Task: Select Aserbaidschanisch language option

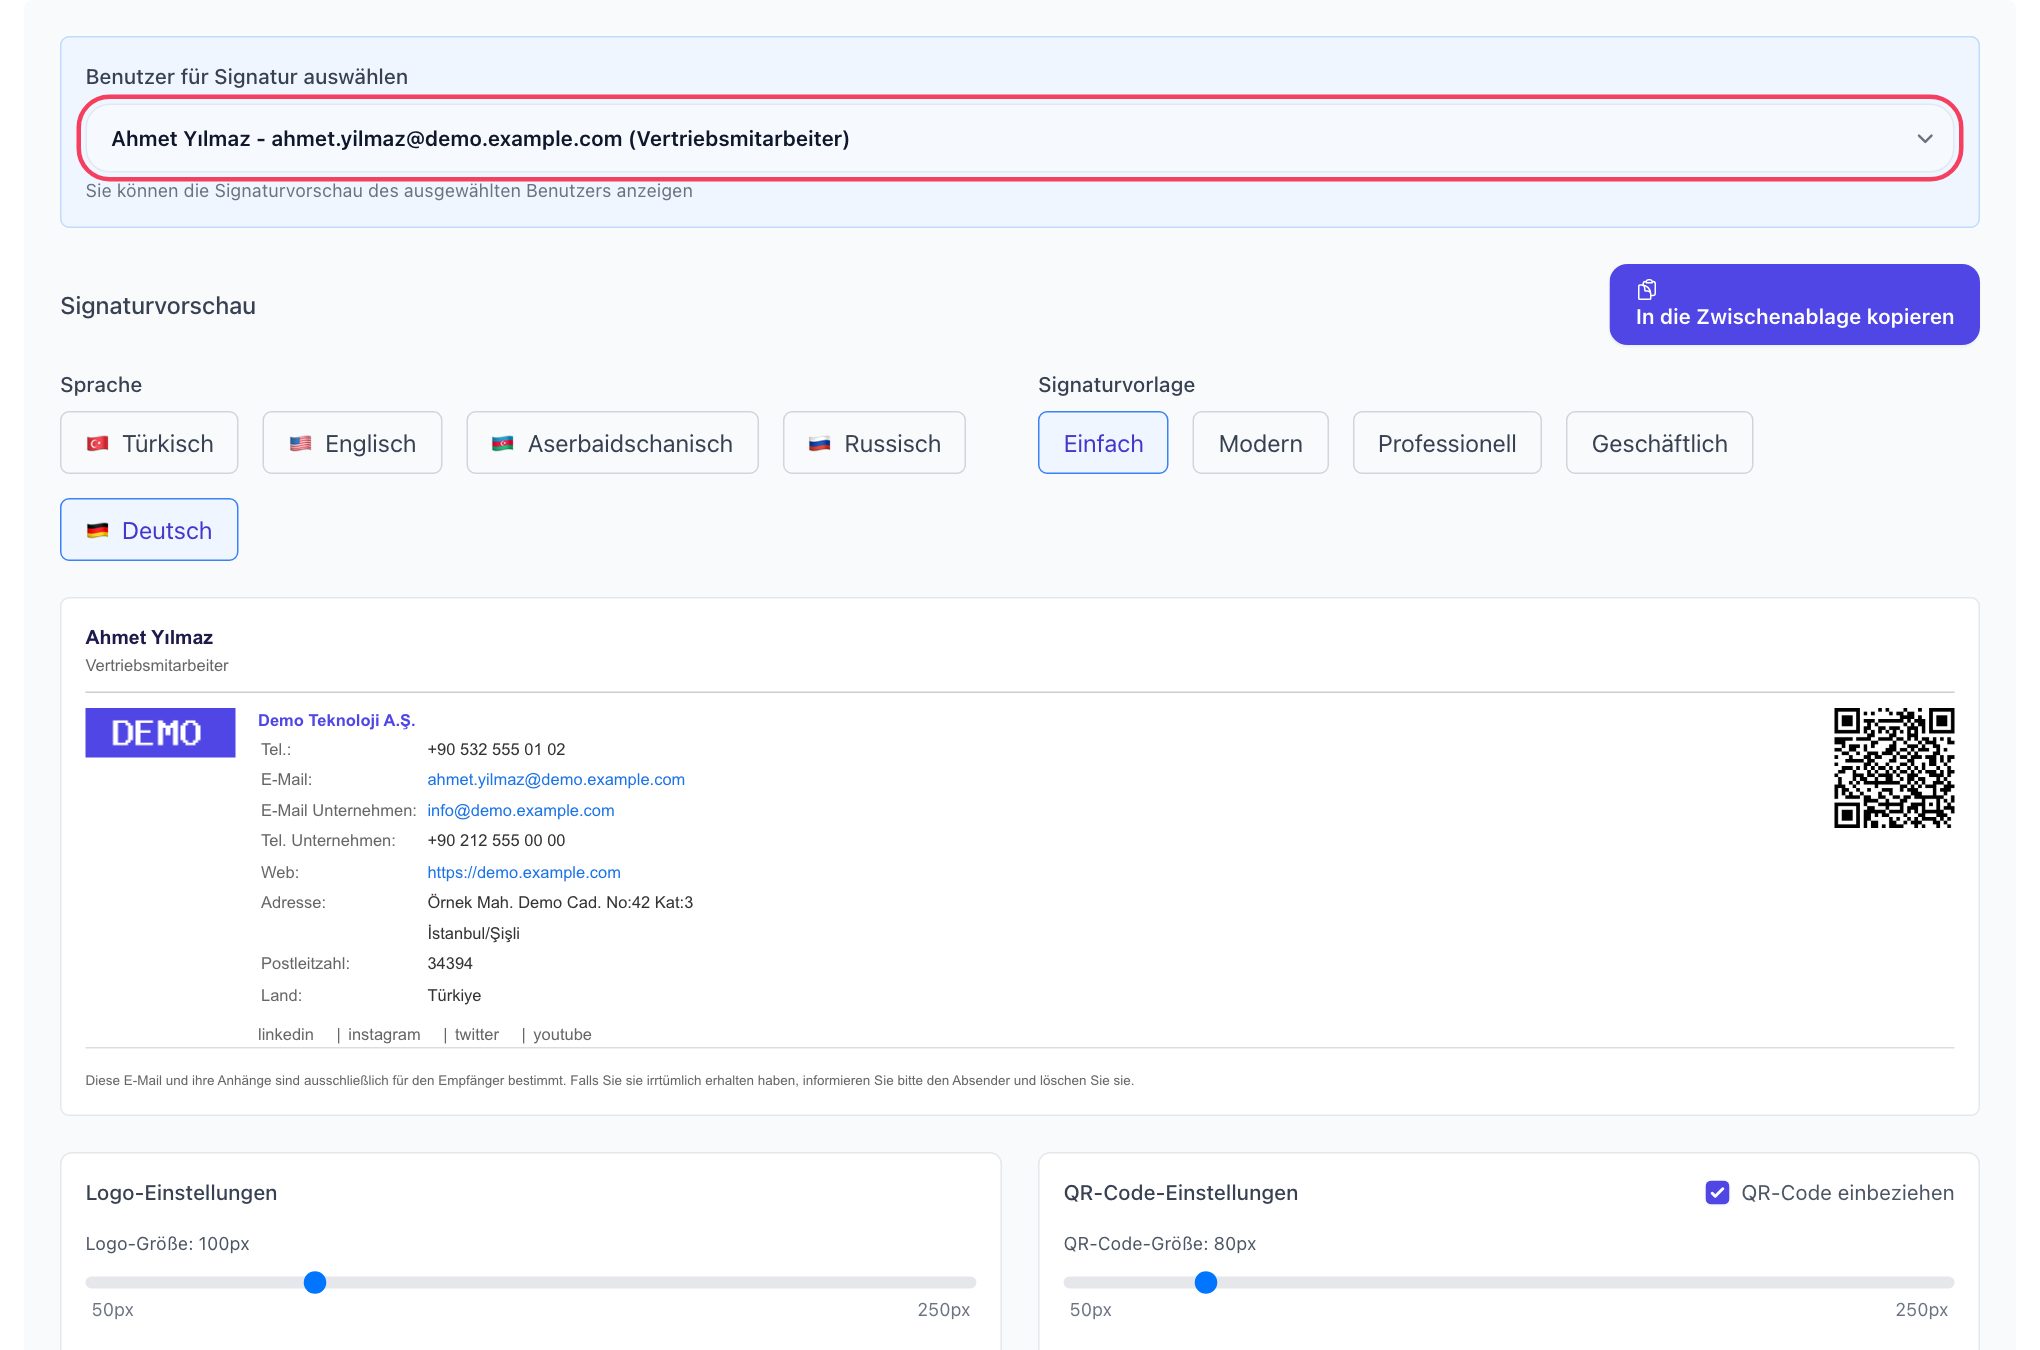Action: 612,442
